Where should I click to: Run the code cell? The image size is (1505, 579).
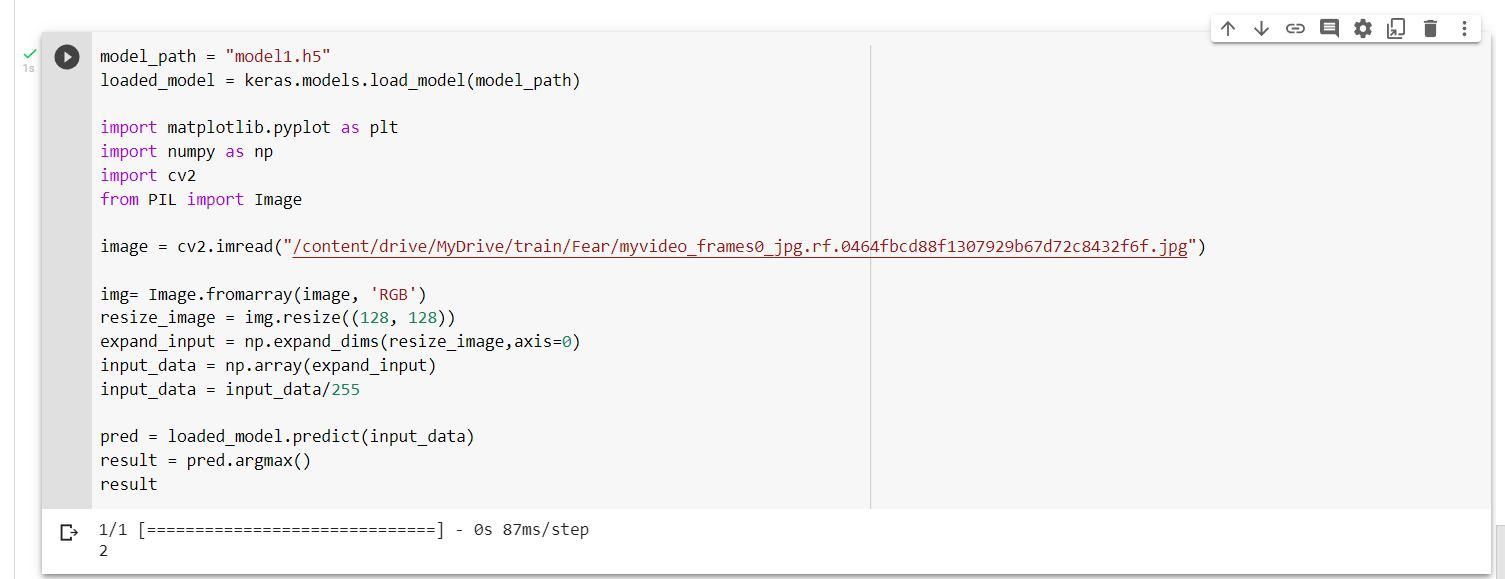tap(66, 57)
